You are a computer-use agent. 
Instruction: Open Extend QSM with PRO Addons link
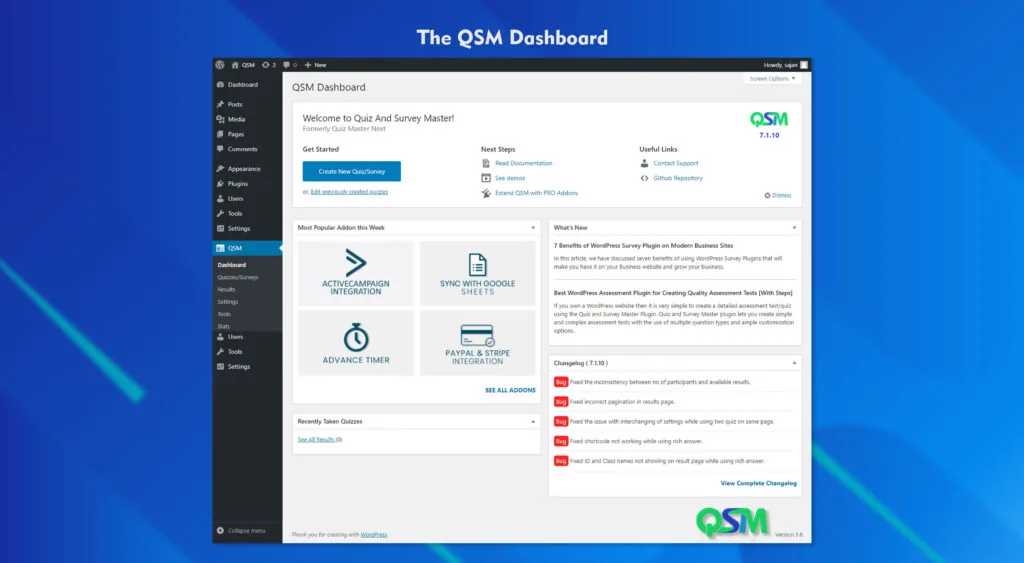(536, 193)
